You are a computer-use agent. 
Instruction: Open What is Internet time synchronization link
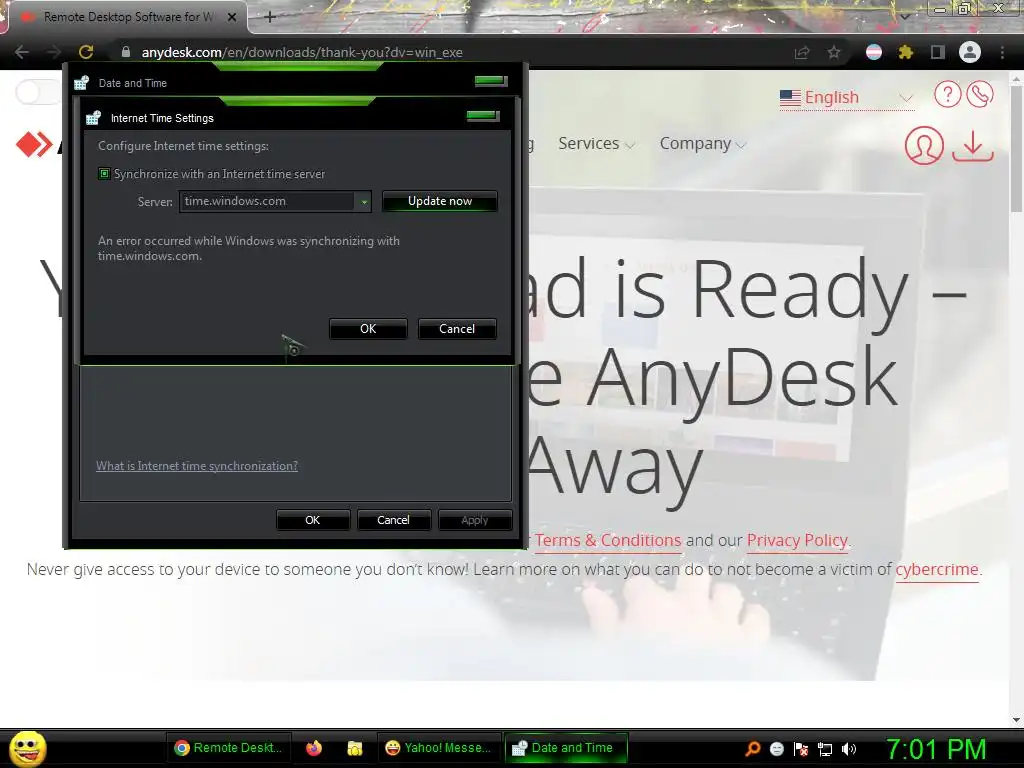tap(197, 466)
